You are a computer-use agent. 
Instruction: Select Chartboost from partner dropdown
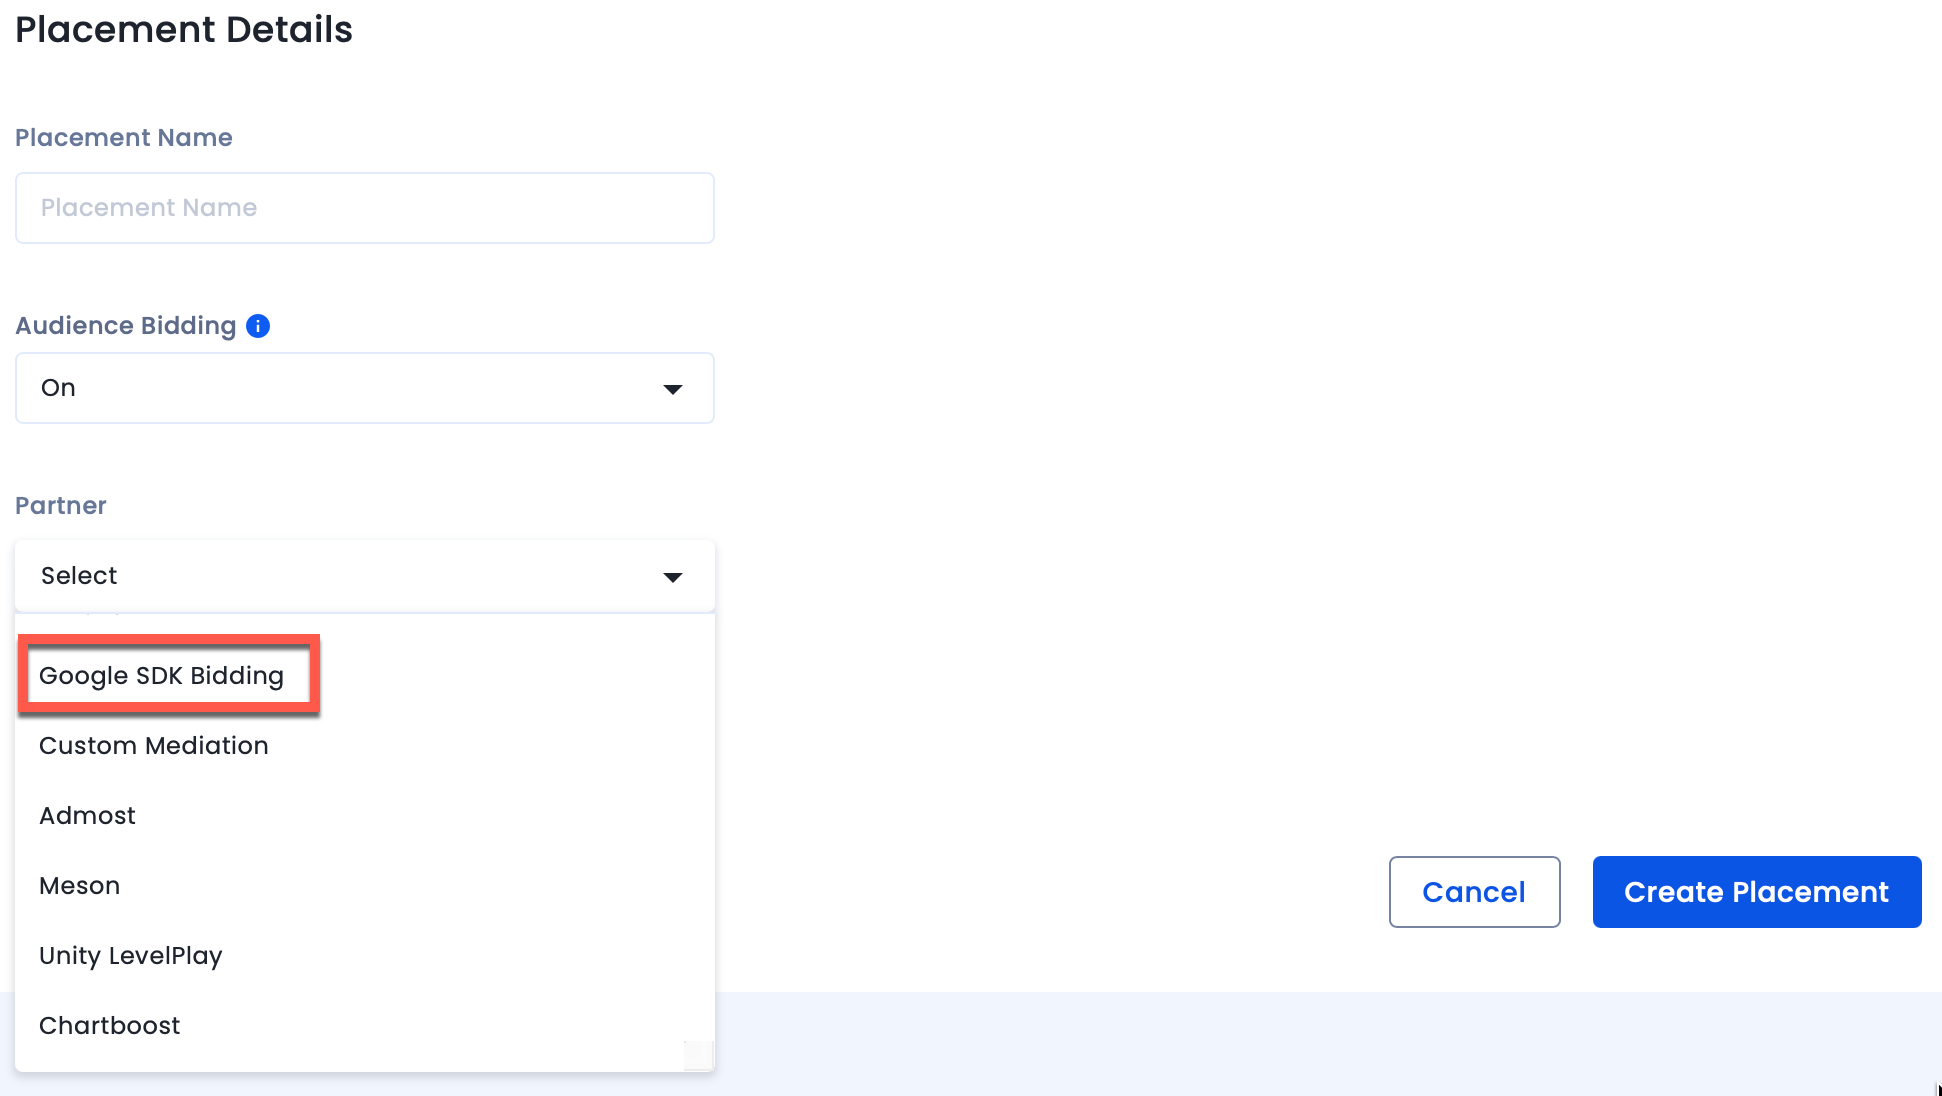110,1026
